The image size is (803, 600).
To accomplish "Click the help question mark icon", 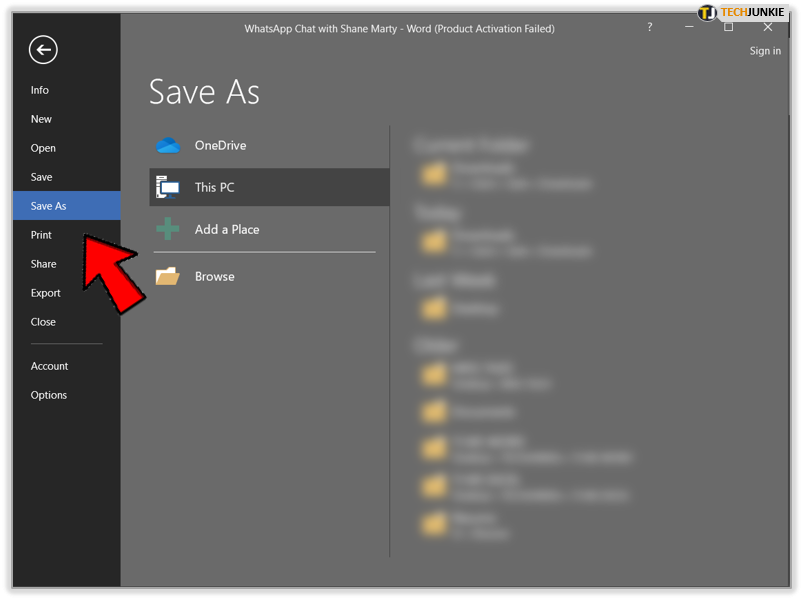I will 650,28.
